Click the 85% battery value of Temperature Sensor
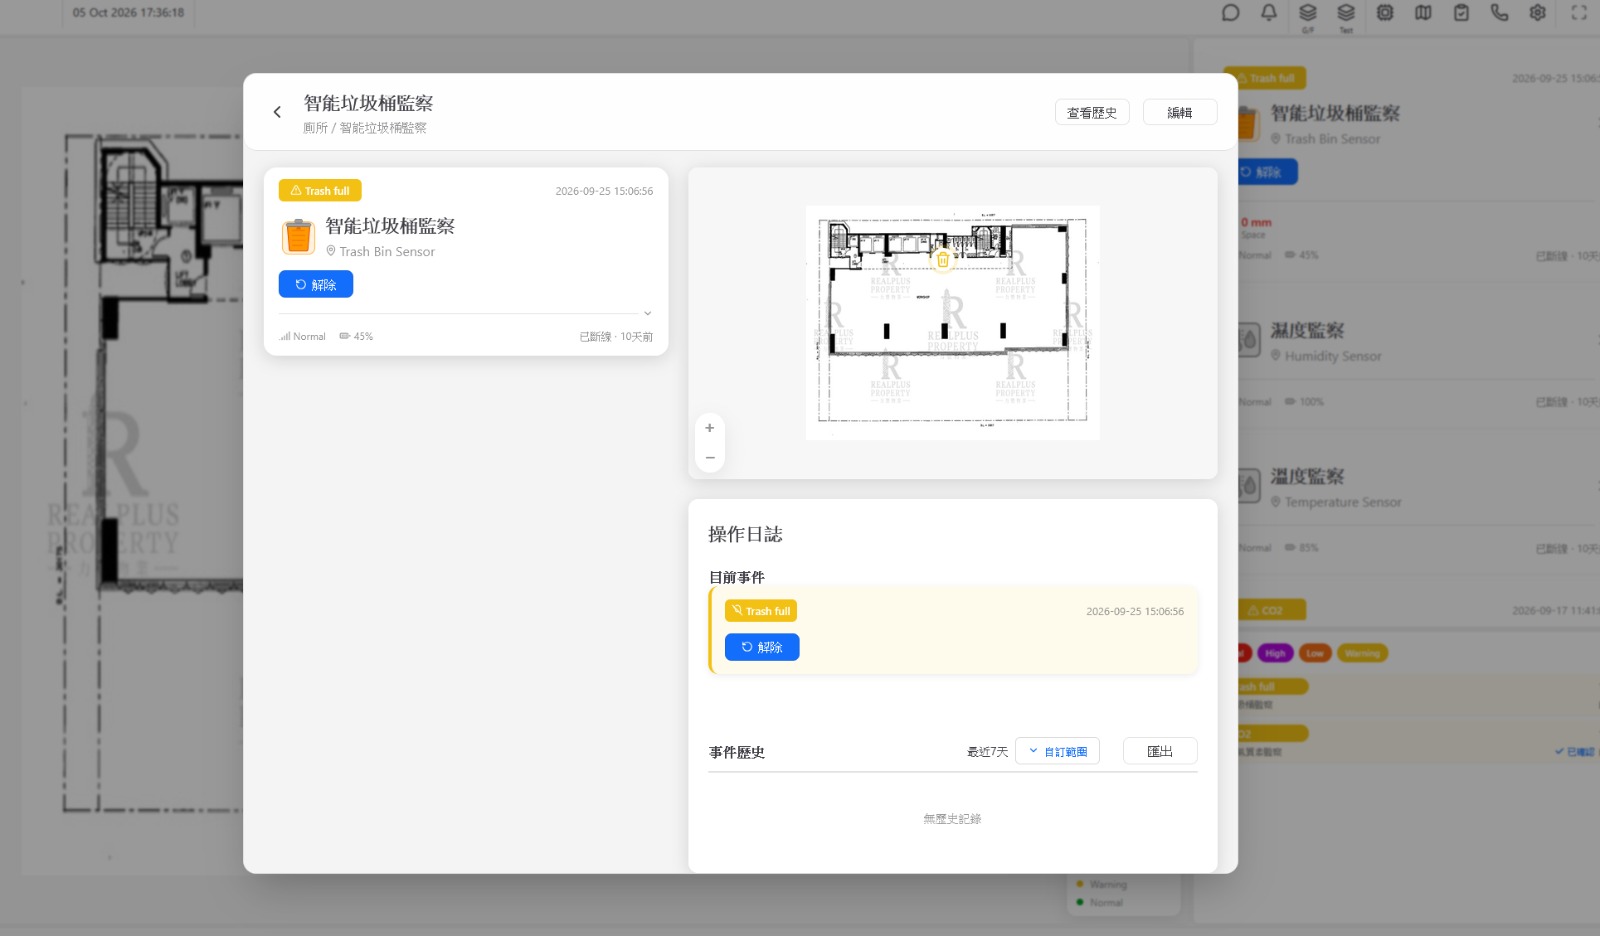The width and height of the screenshot is (1600, 936). pos(1308,548)
